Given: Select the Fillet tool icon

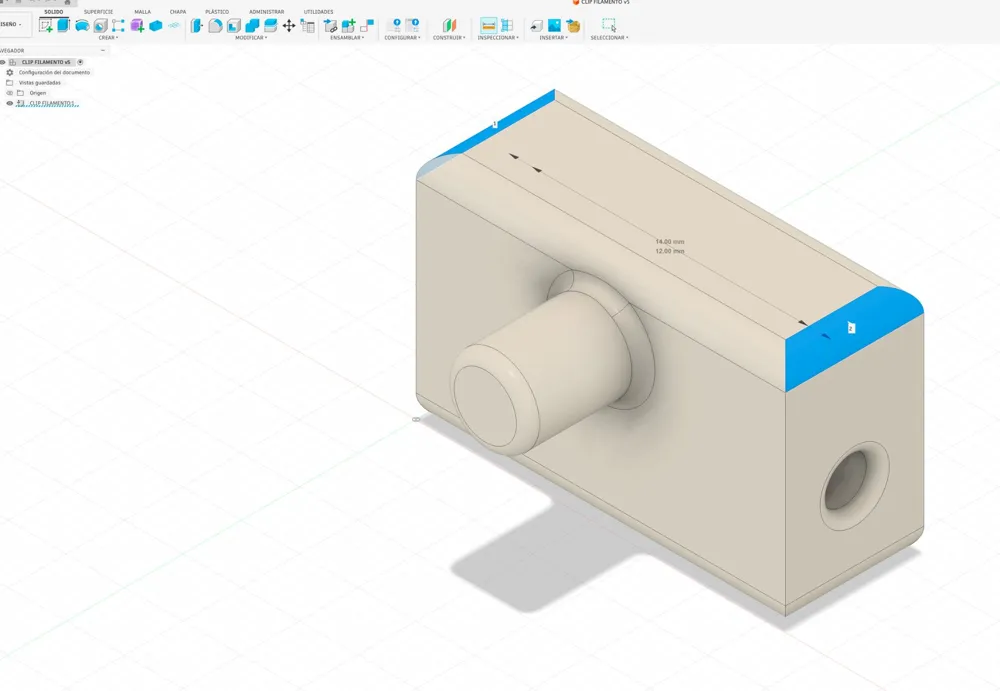Looking at the screenshot, I should 215,26.
